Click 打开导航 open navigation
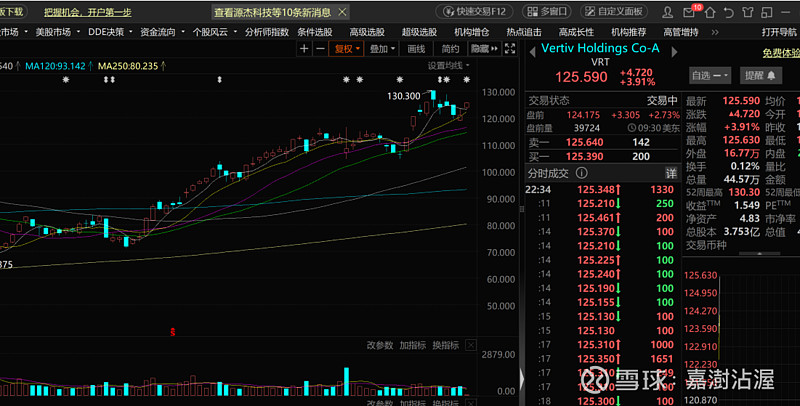Image resolution: width=800 pixels, height=406 pixels. (x=779, y=32)
